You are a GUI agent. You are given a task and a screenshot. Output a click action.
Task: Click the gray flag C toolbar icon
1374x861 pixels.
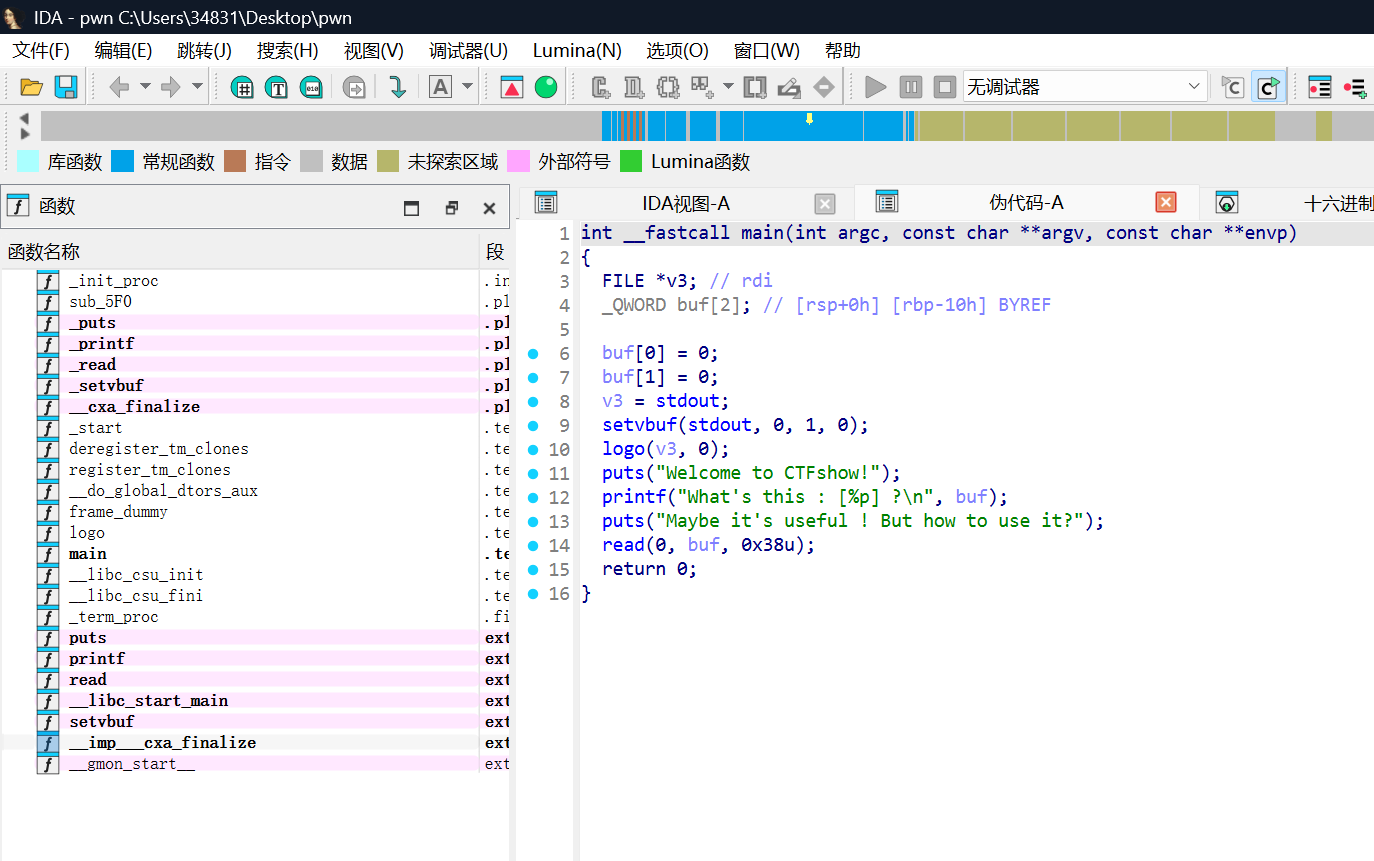tap(1233, 87)
